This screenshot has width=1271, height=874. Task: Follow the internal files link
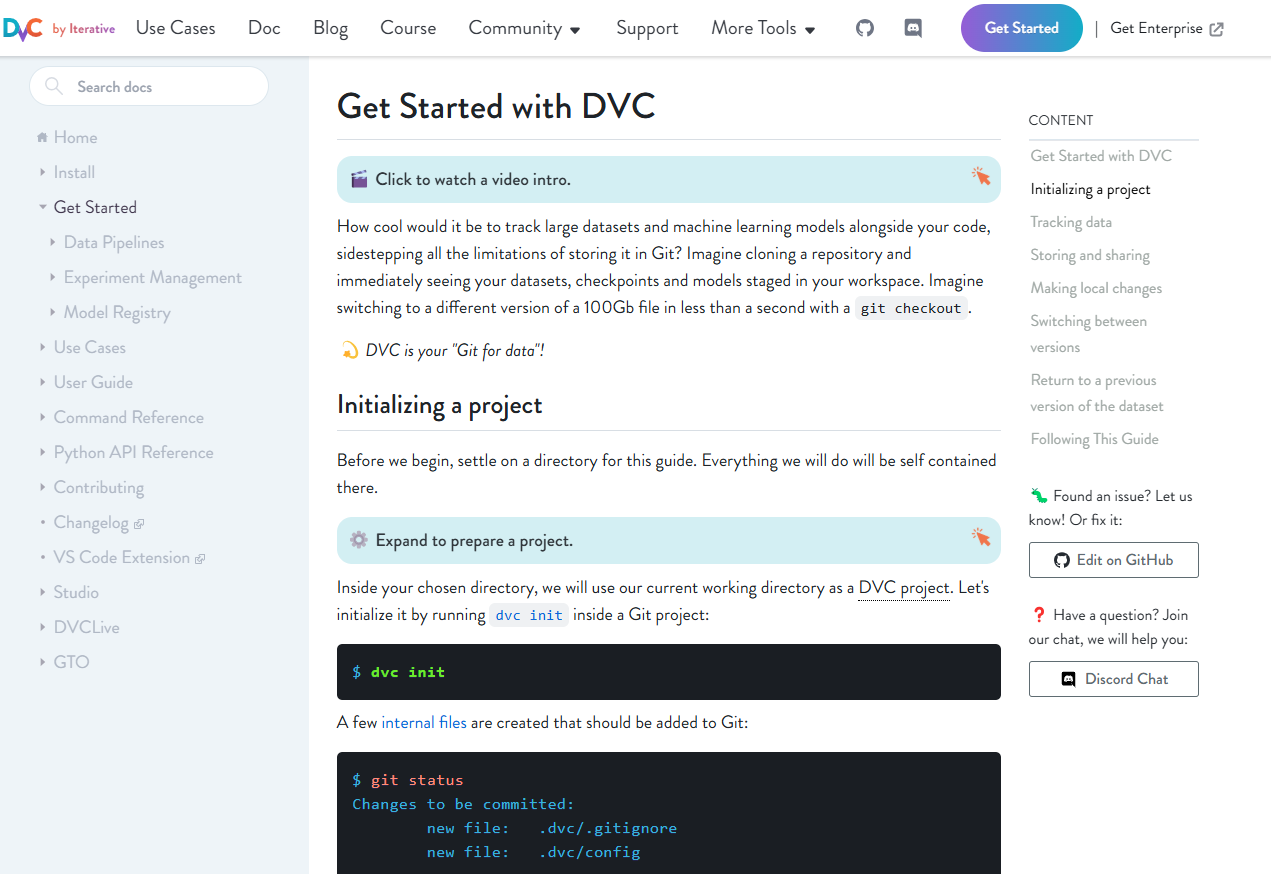point(424,722)
